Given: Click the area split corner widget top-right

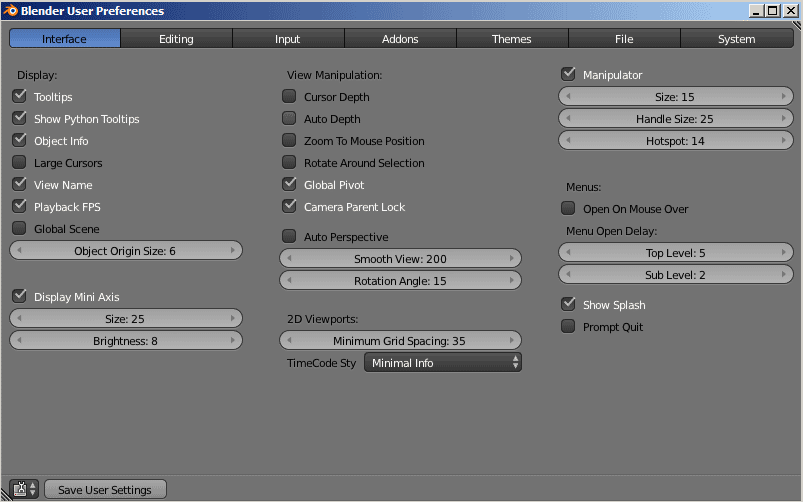Looking at the screenshot, I should 797,26.
